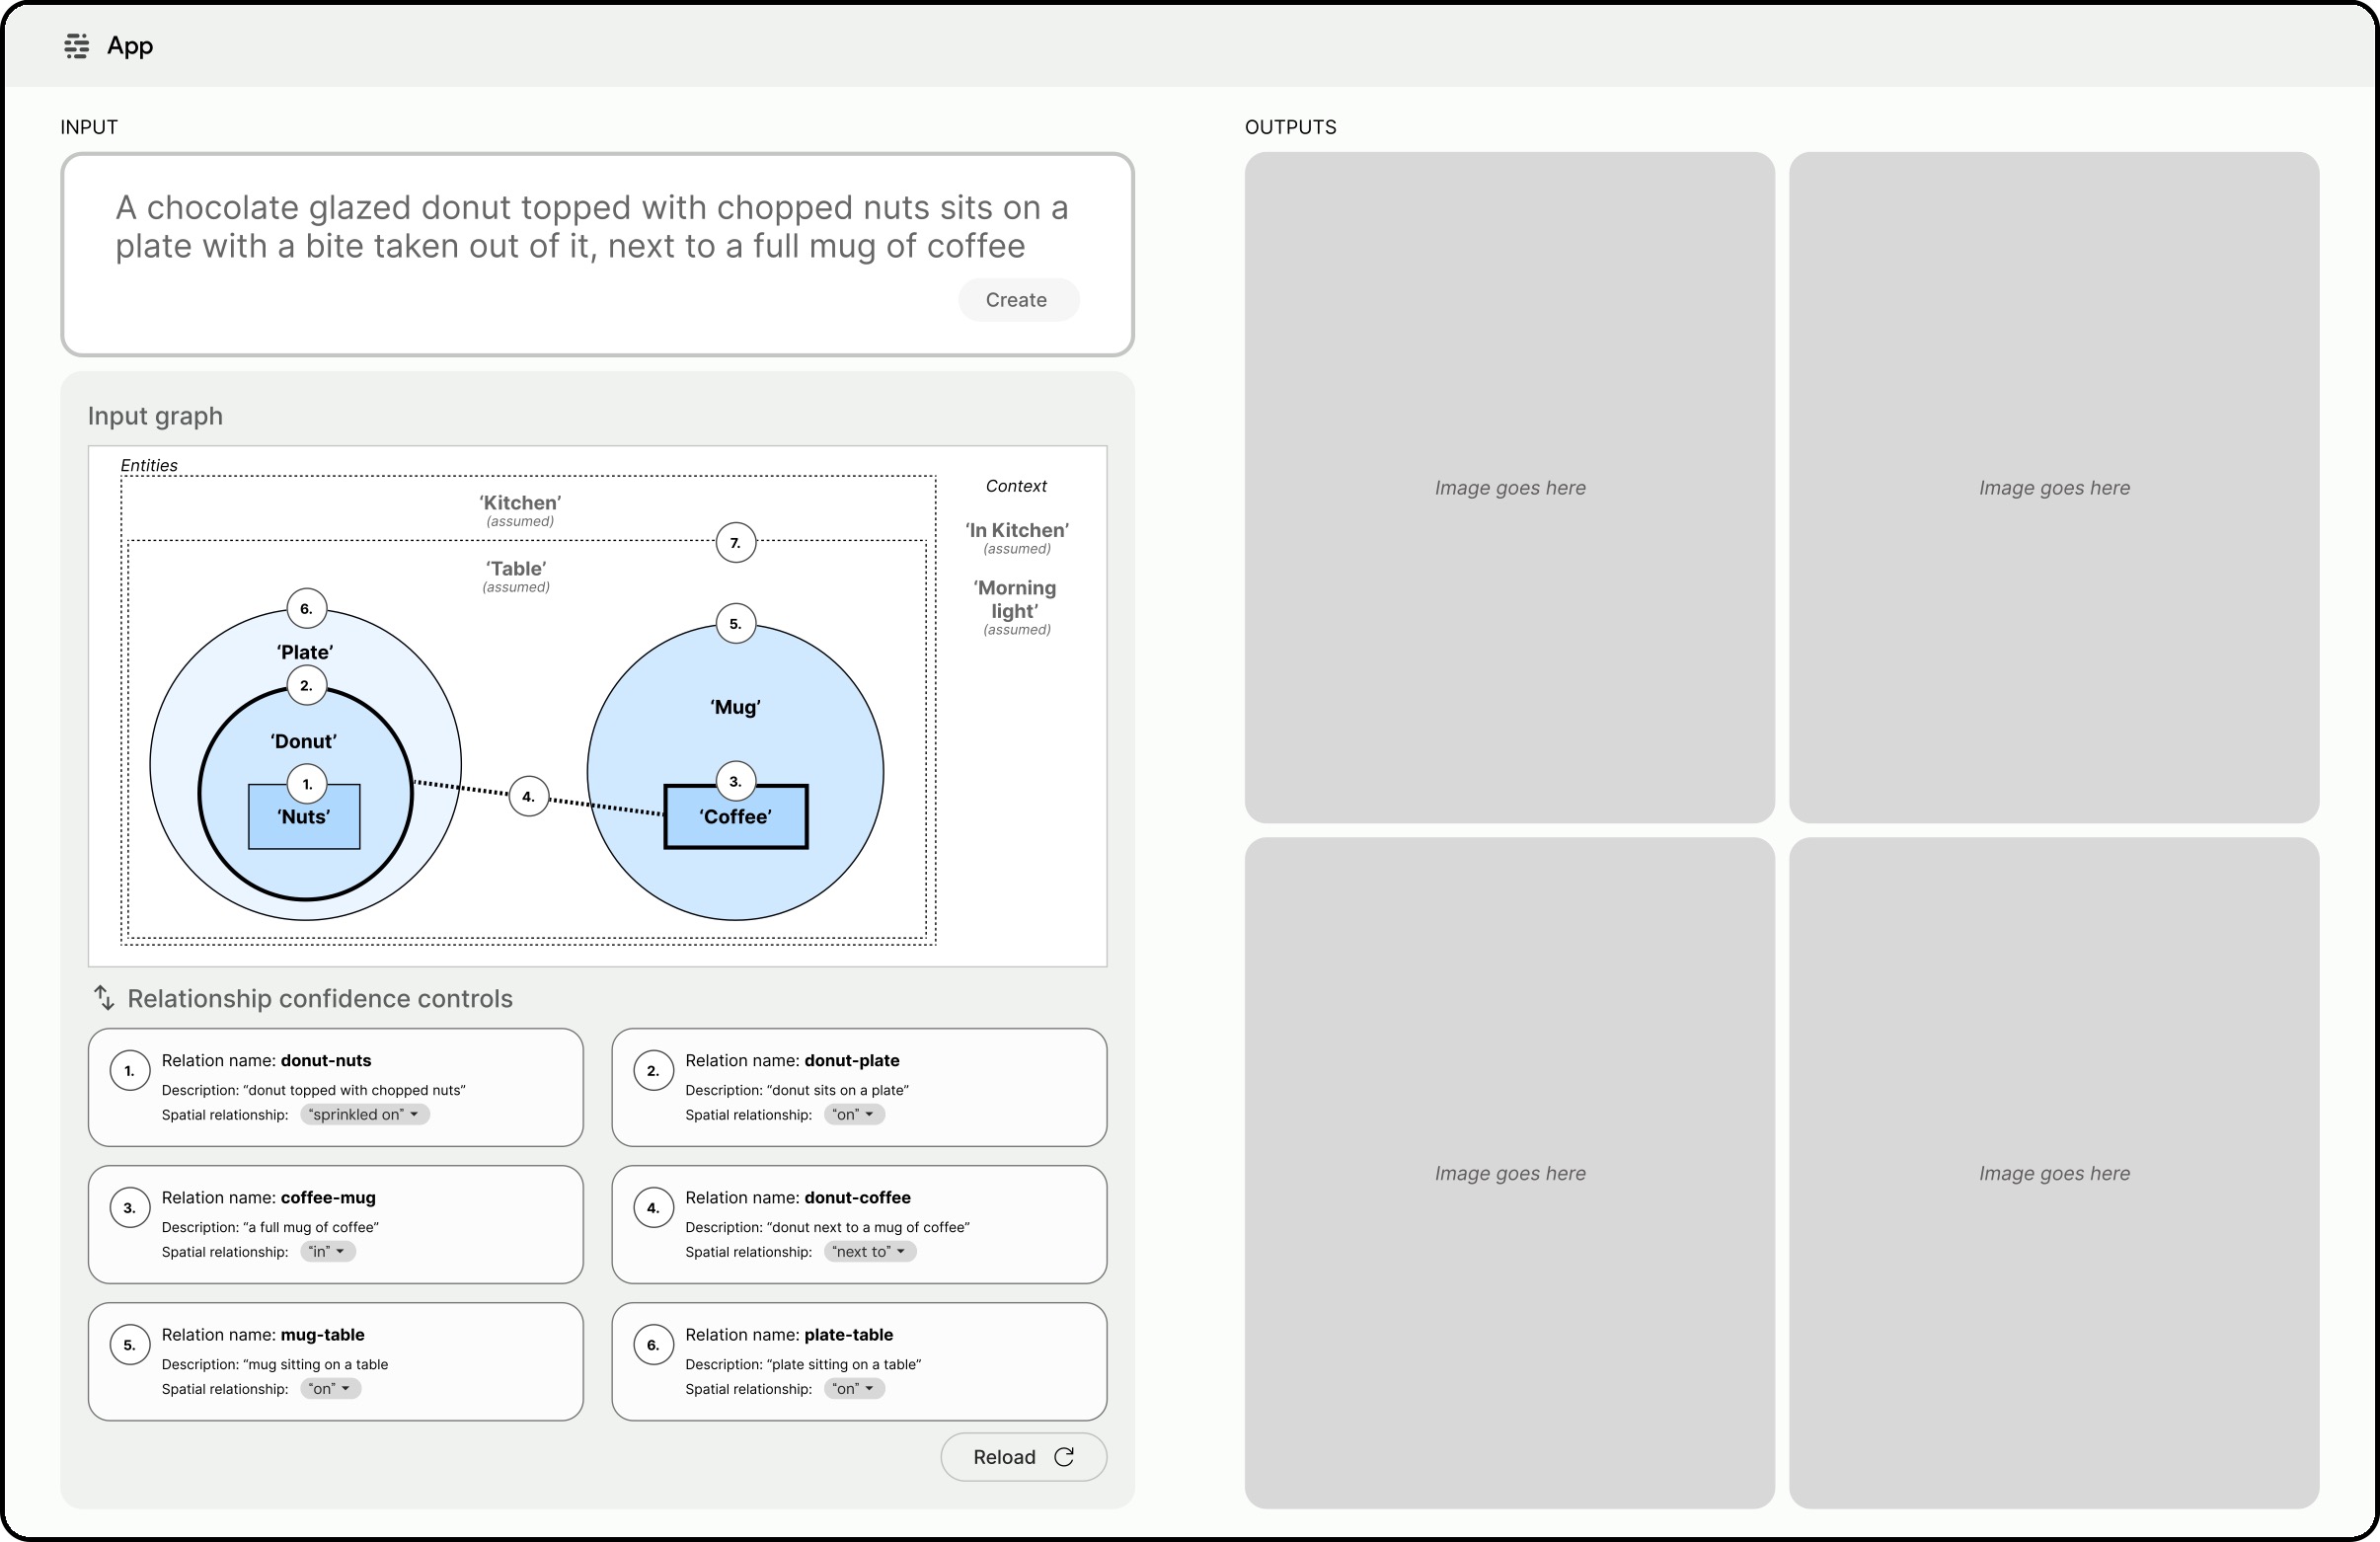The width and height of the screenshot is (2380, 1542).
Task: Open the "sprinkled on" spatial relationship dropdown
Action: tap(365, 1115)
